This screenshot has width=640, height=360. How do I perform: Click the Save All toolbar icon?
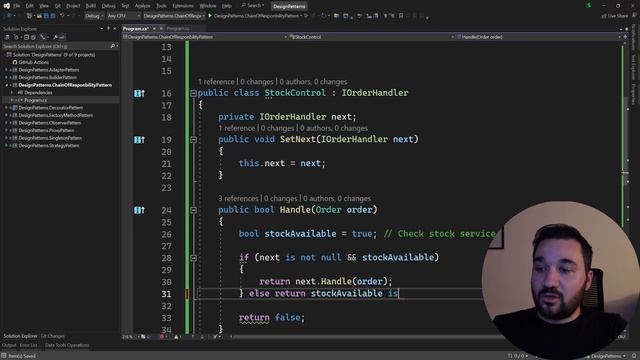tap(53, 16)
